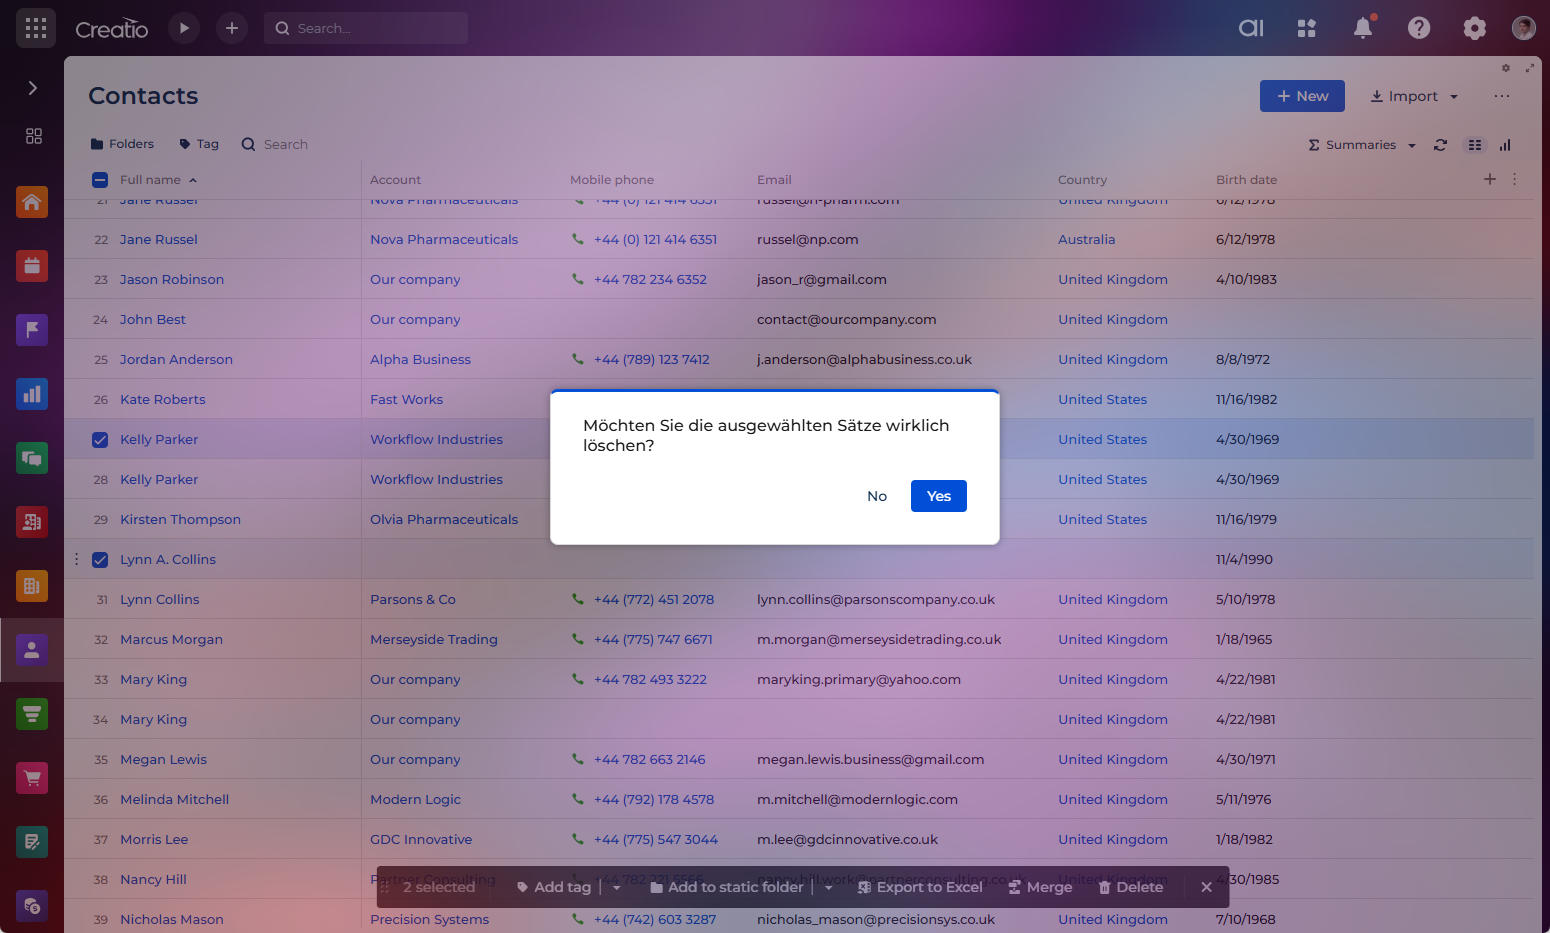Open the notifications bell icon
This screenshot has width=1550, height=933.
[x=1362, y=28]
